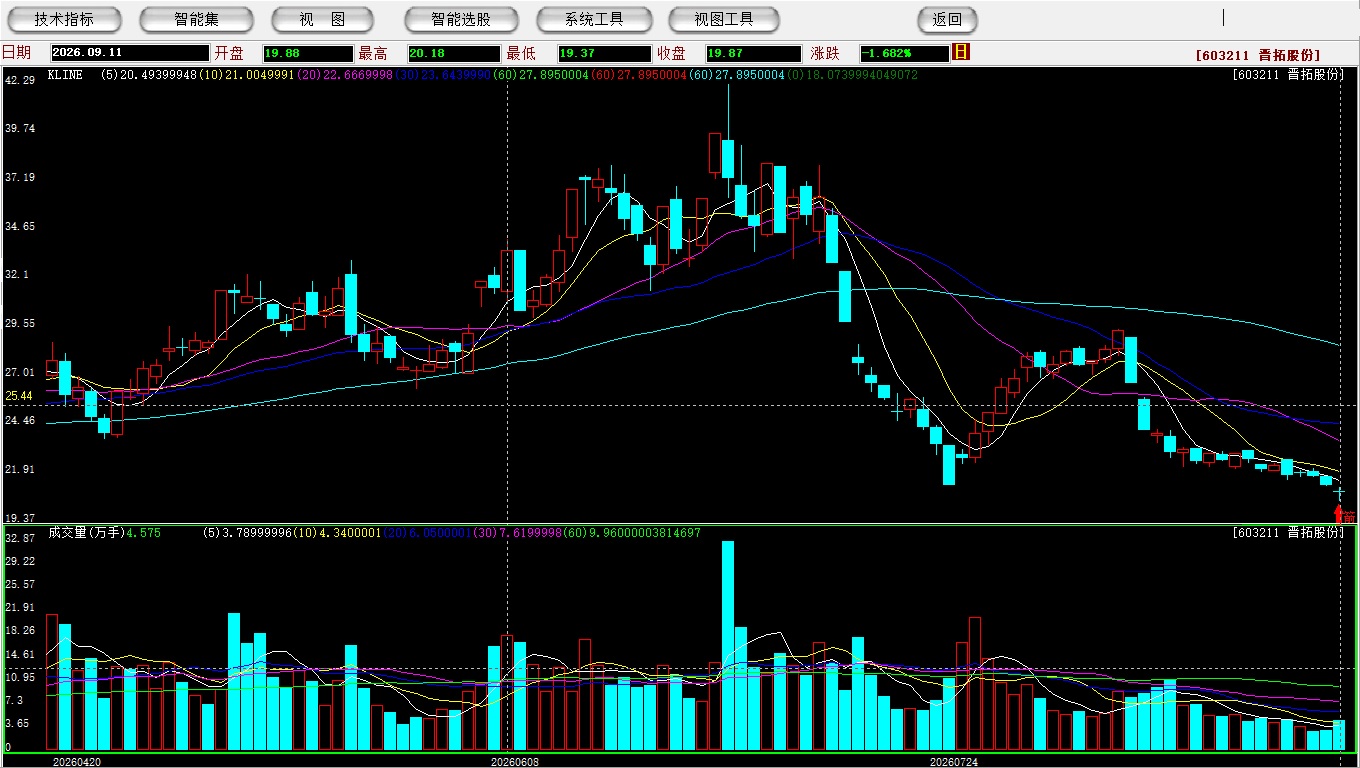
Task: Click the magenta MA20 label (20)22.6669998
Action: [x=345, y=75]
